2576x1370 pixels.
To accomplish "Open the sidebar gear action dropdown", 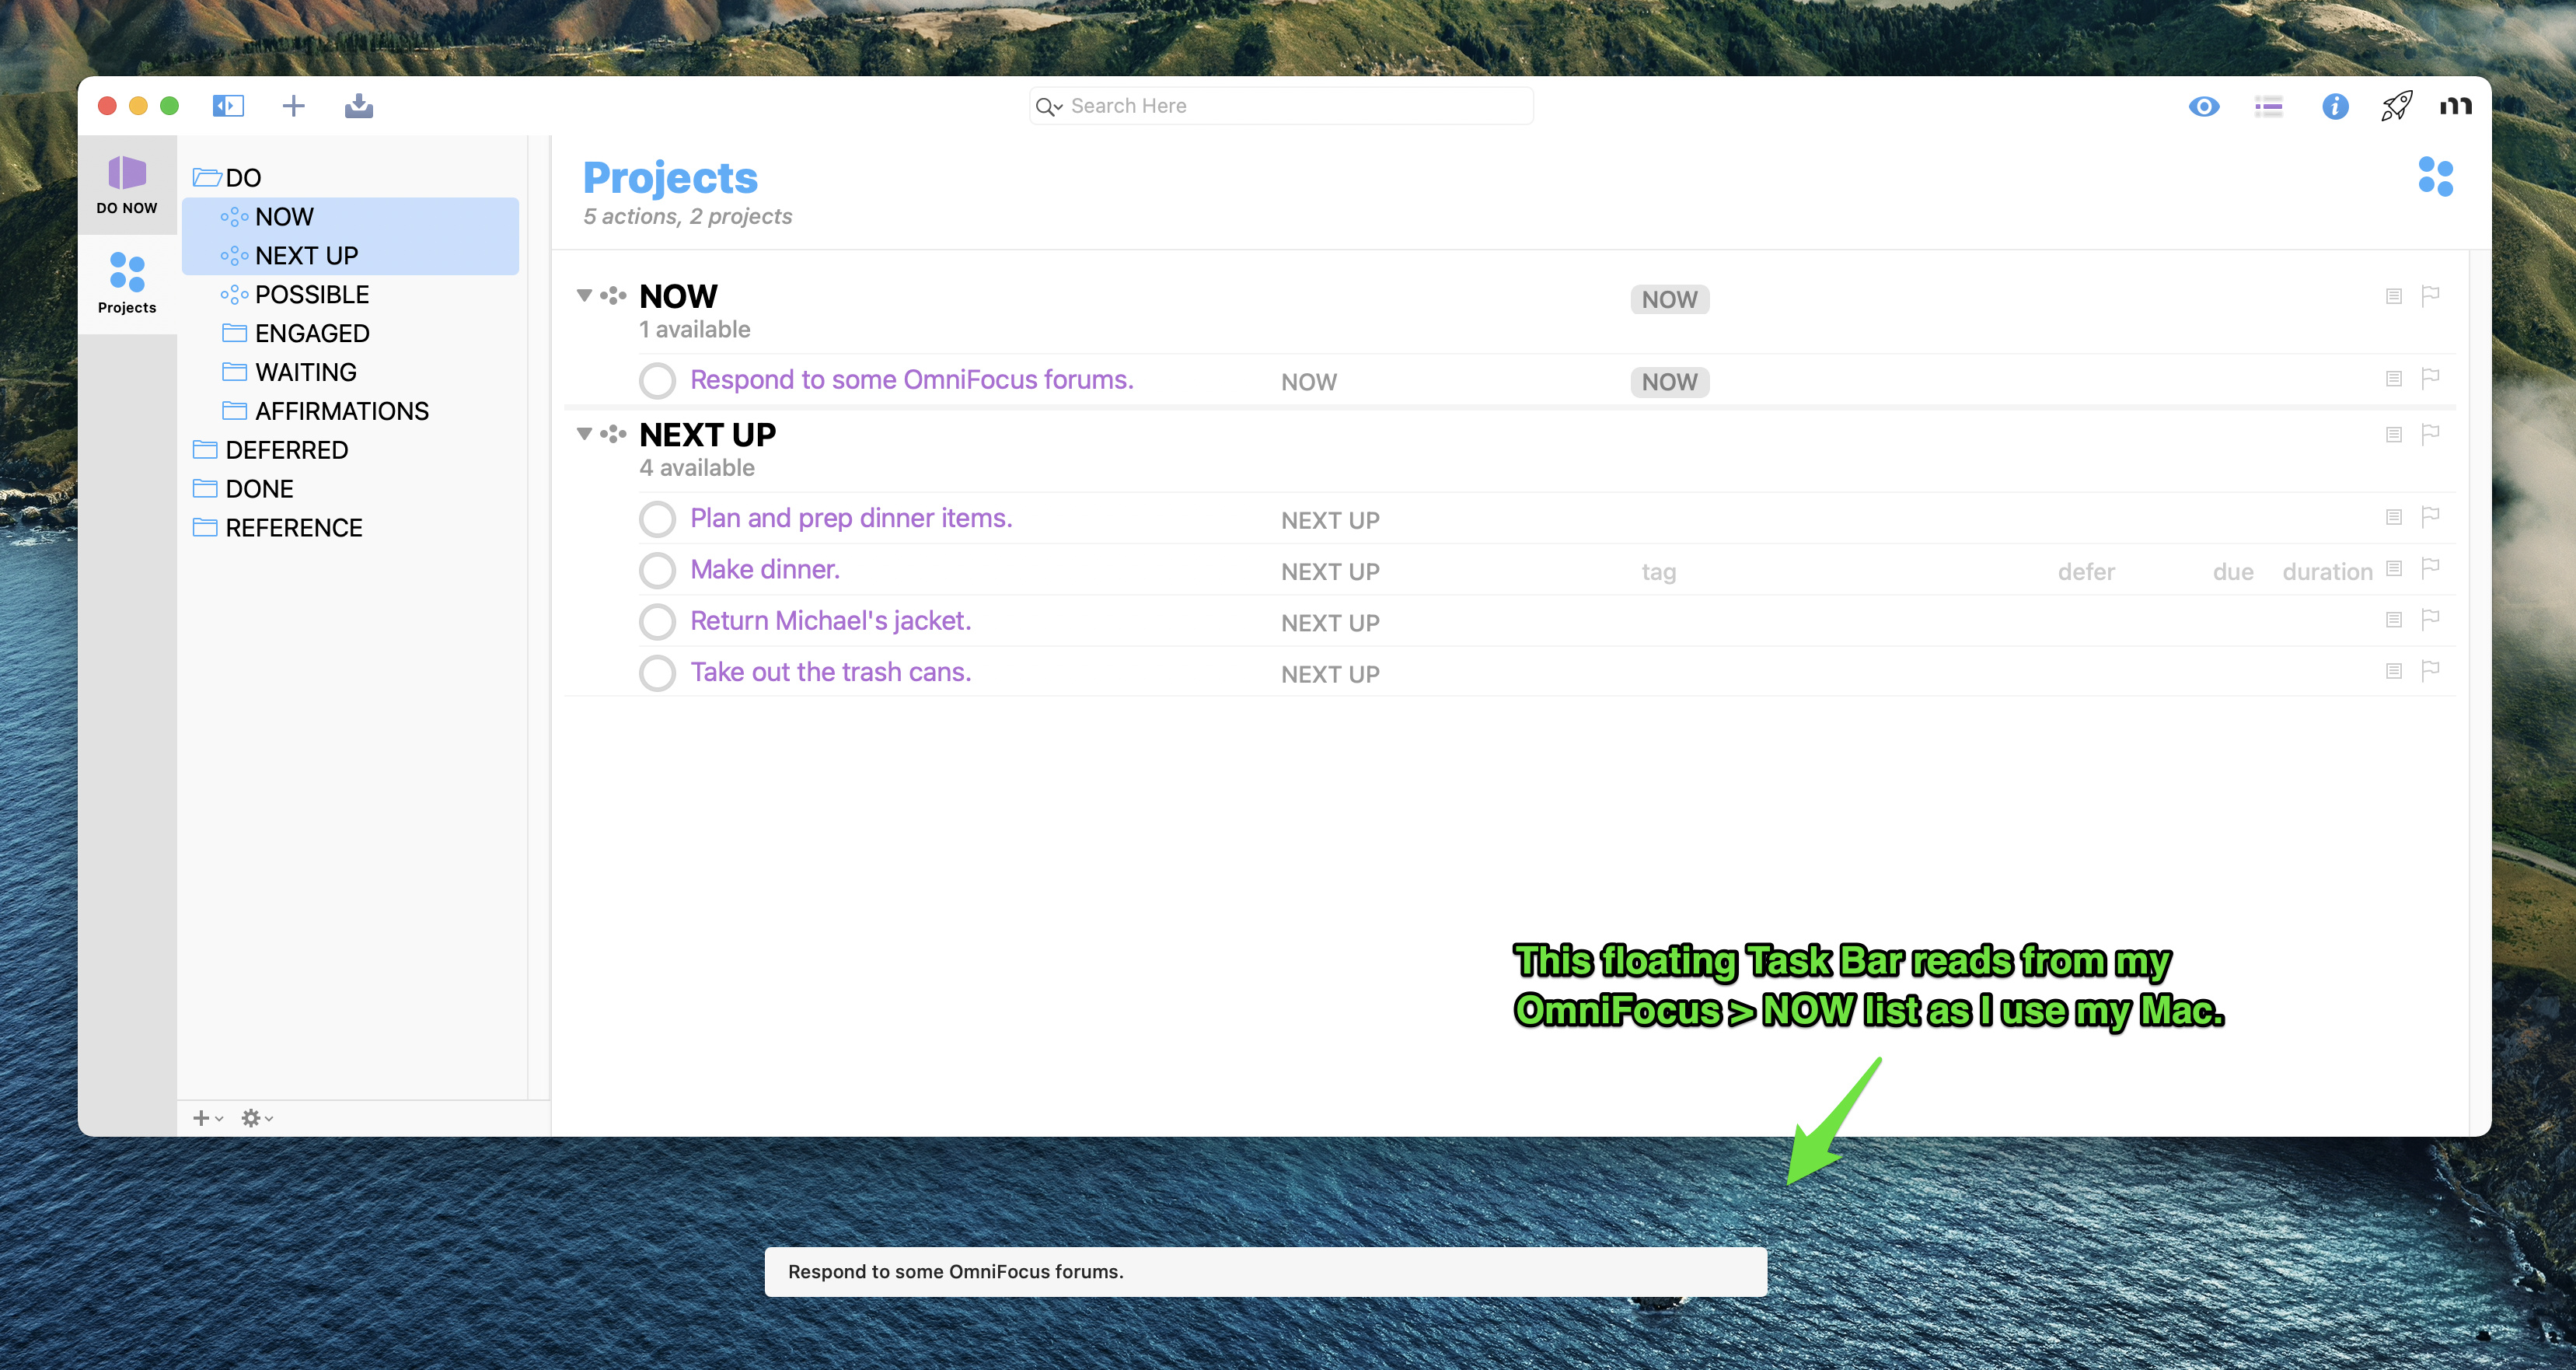I will click(x=257, y=1118).
